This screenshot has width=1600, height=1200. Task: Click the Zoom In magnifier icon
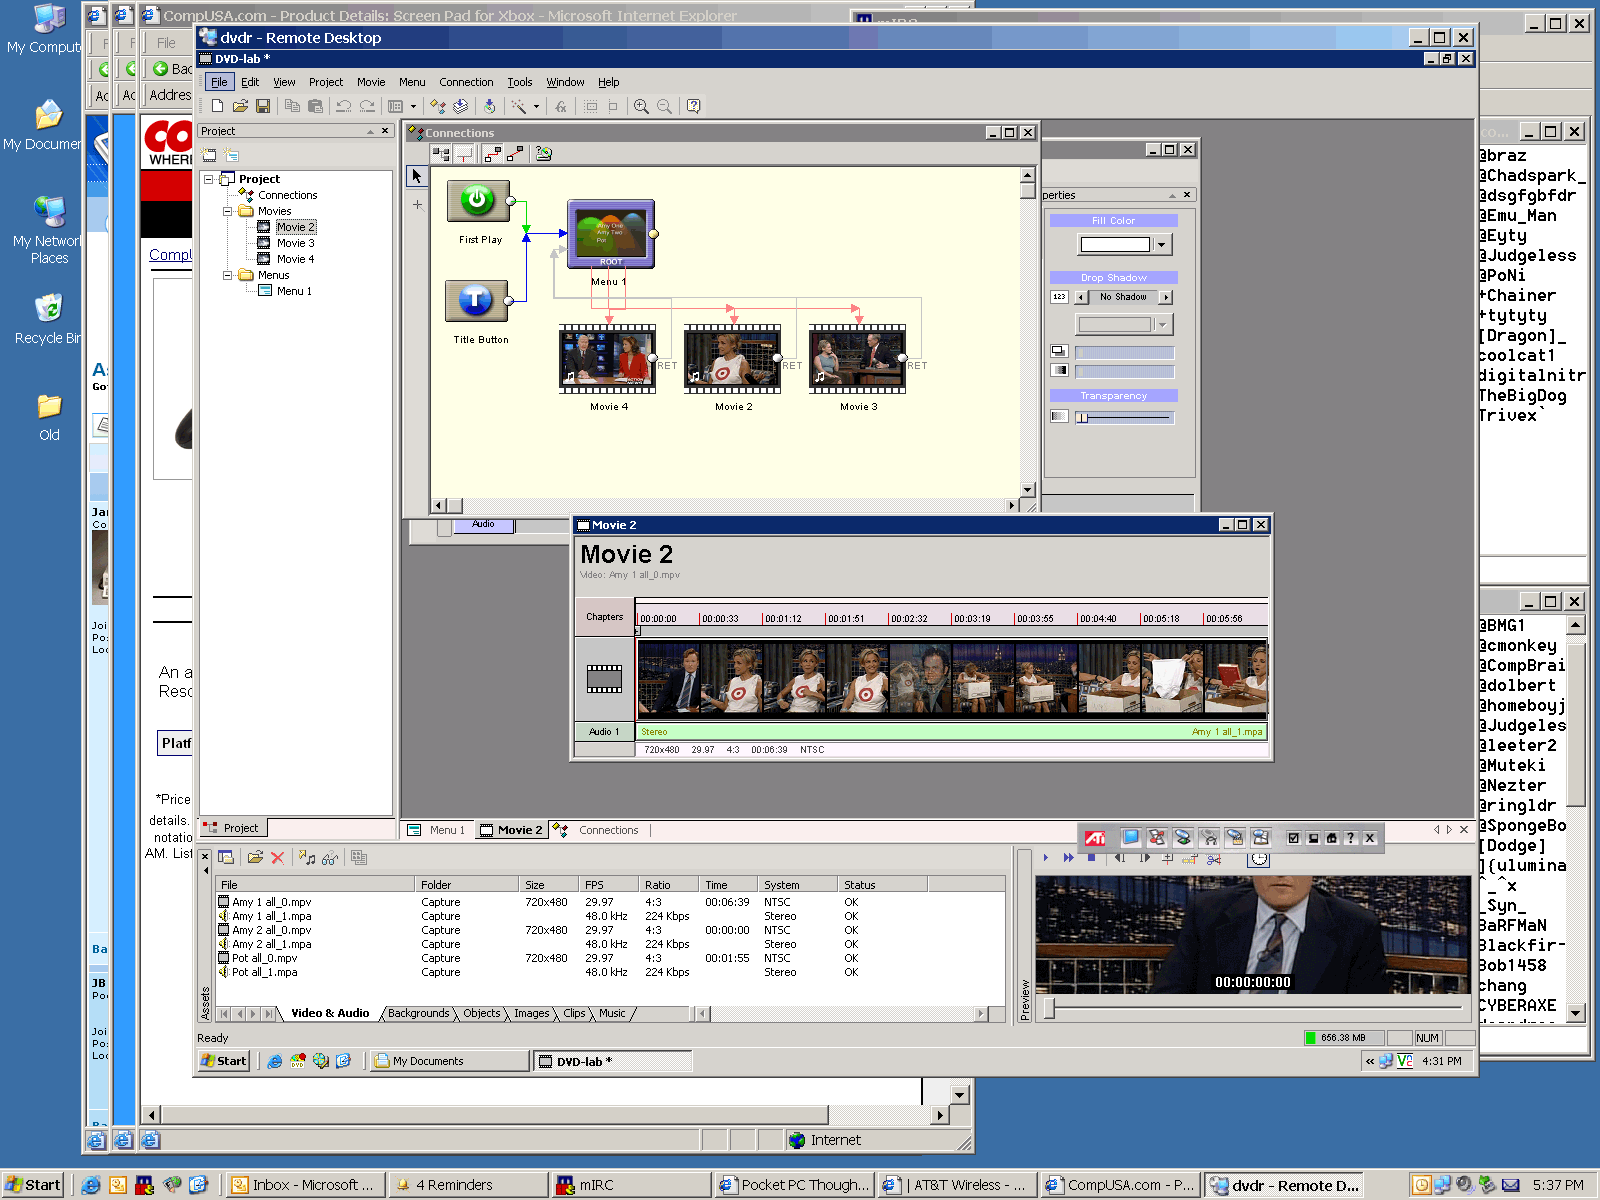(641, 106)
